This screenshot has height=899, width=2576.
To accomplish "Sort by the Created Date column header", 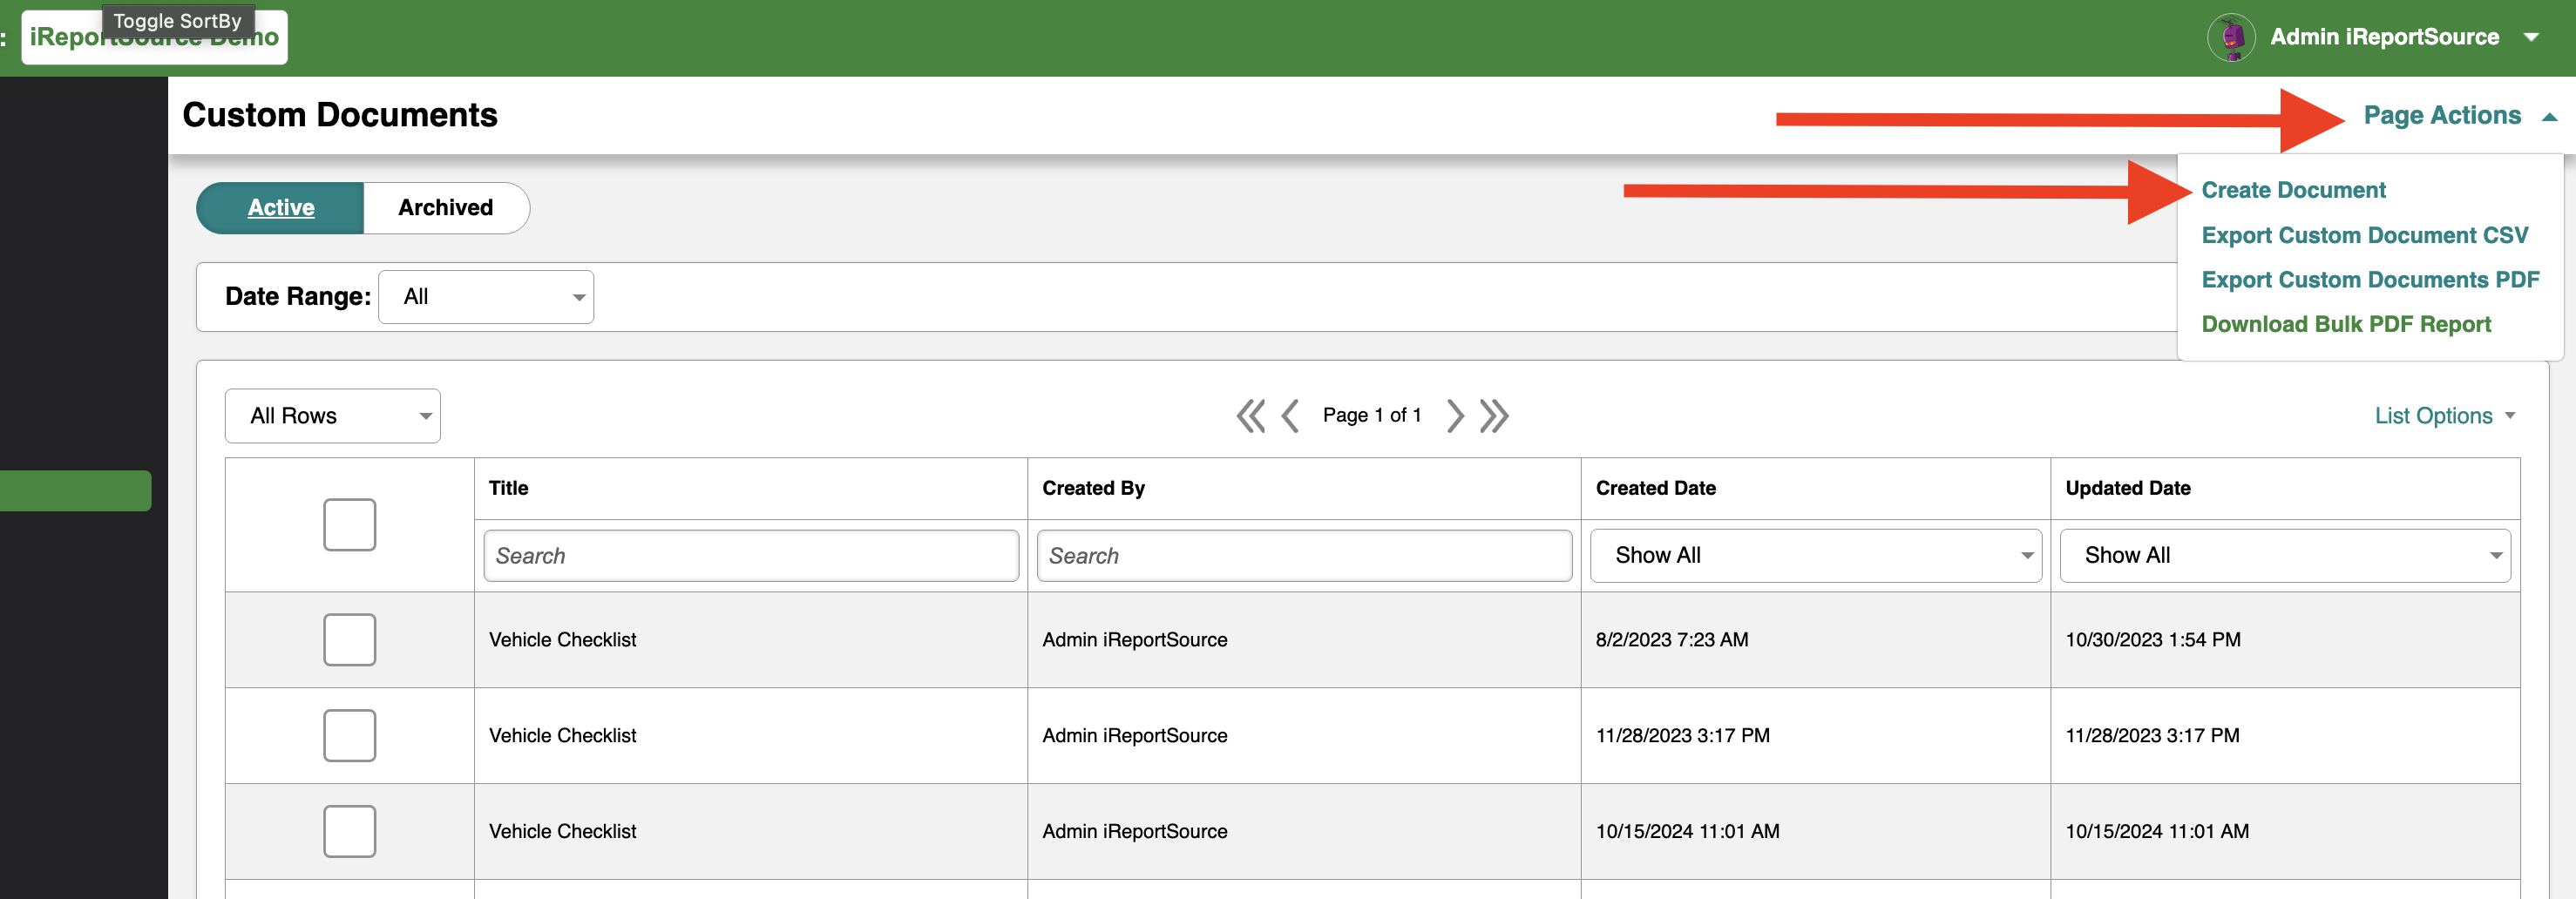I will (x=1655, y=488).
